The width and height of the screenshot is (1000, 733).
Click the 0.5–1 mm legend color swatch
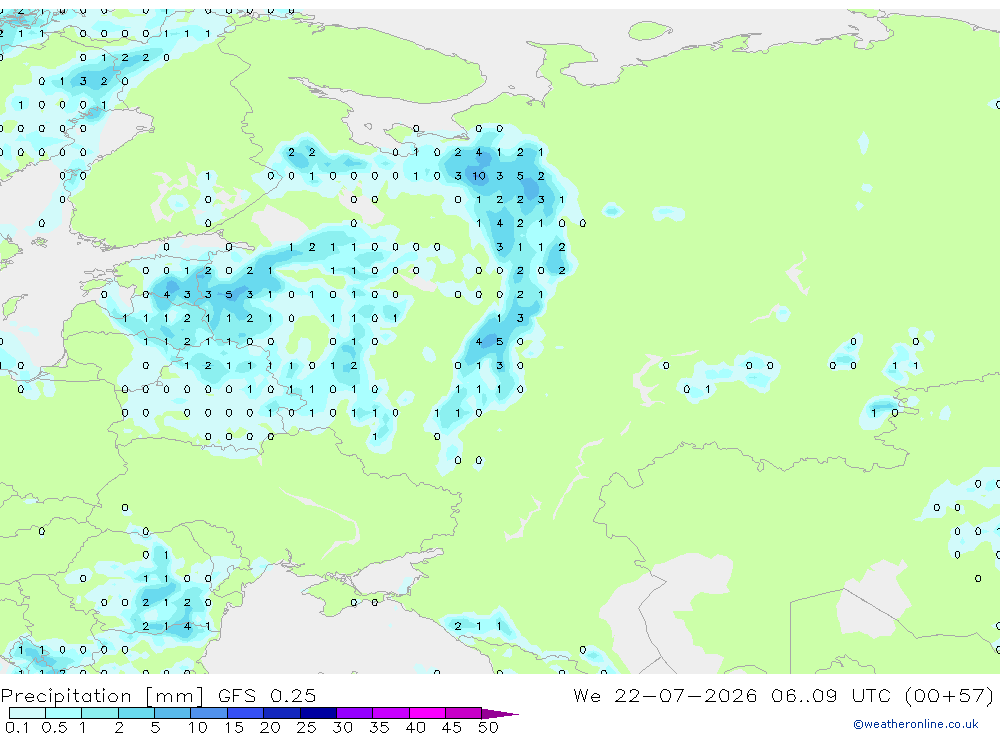[64, 713]
